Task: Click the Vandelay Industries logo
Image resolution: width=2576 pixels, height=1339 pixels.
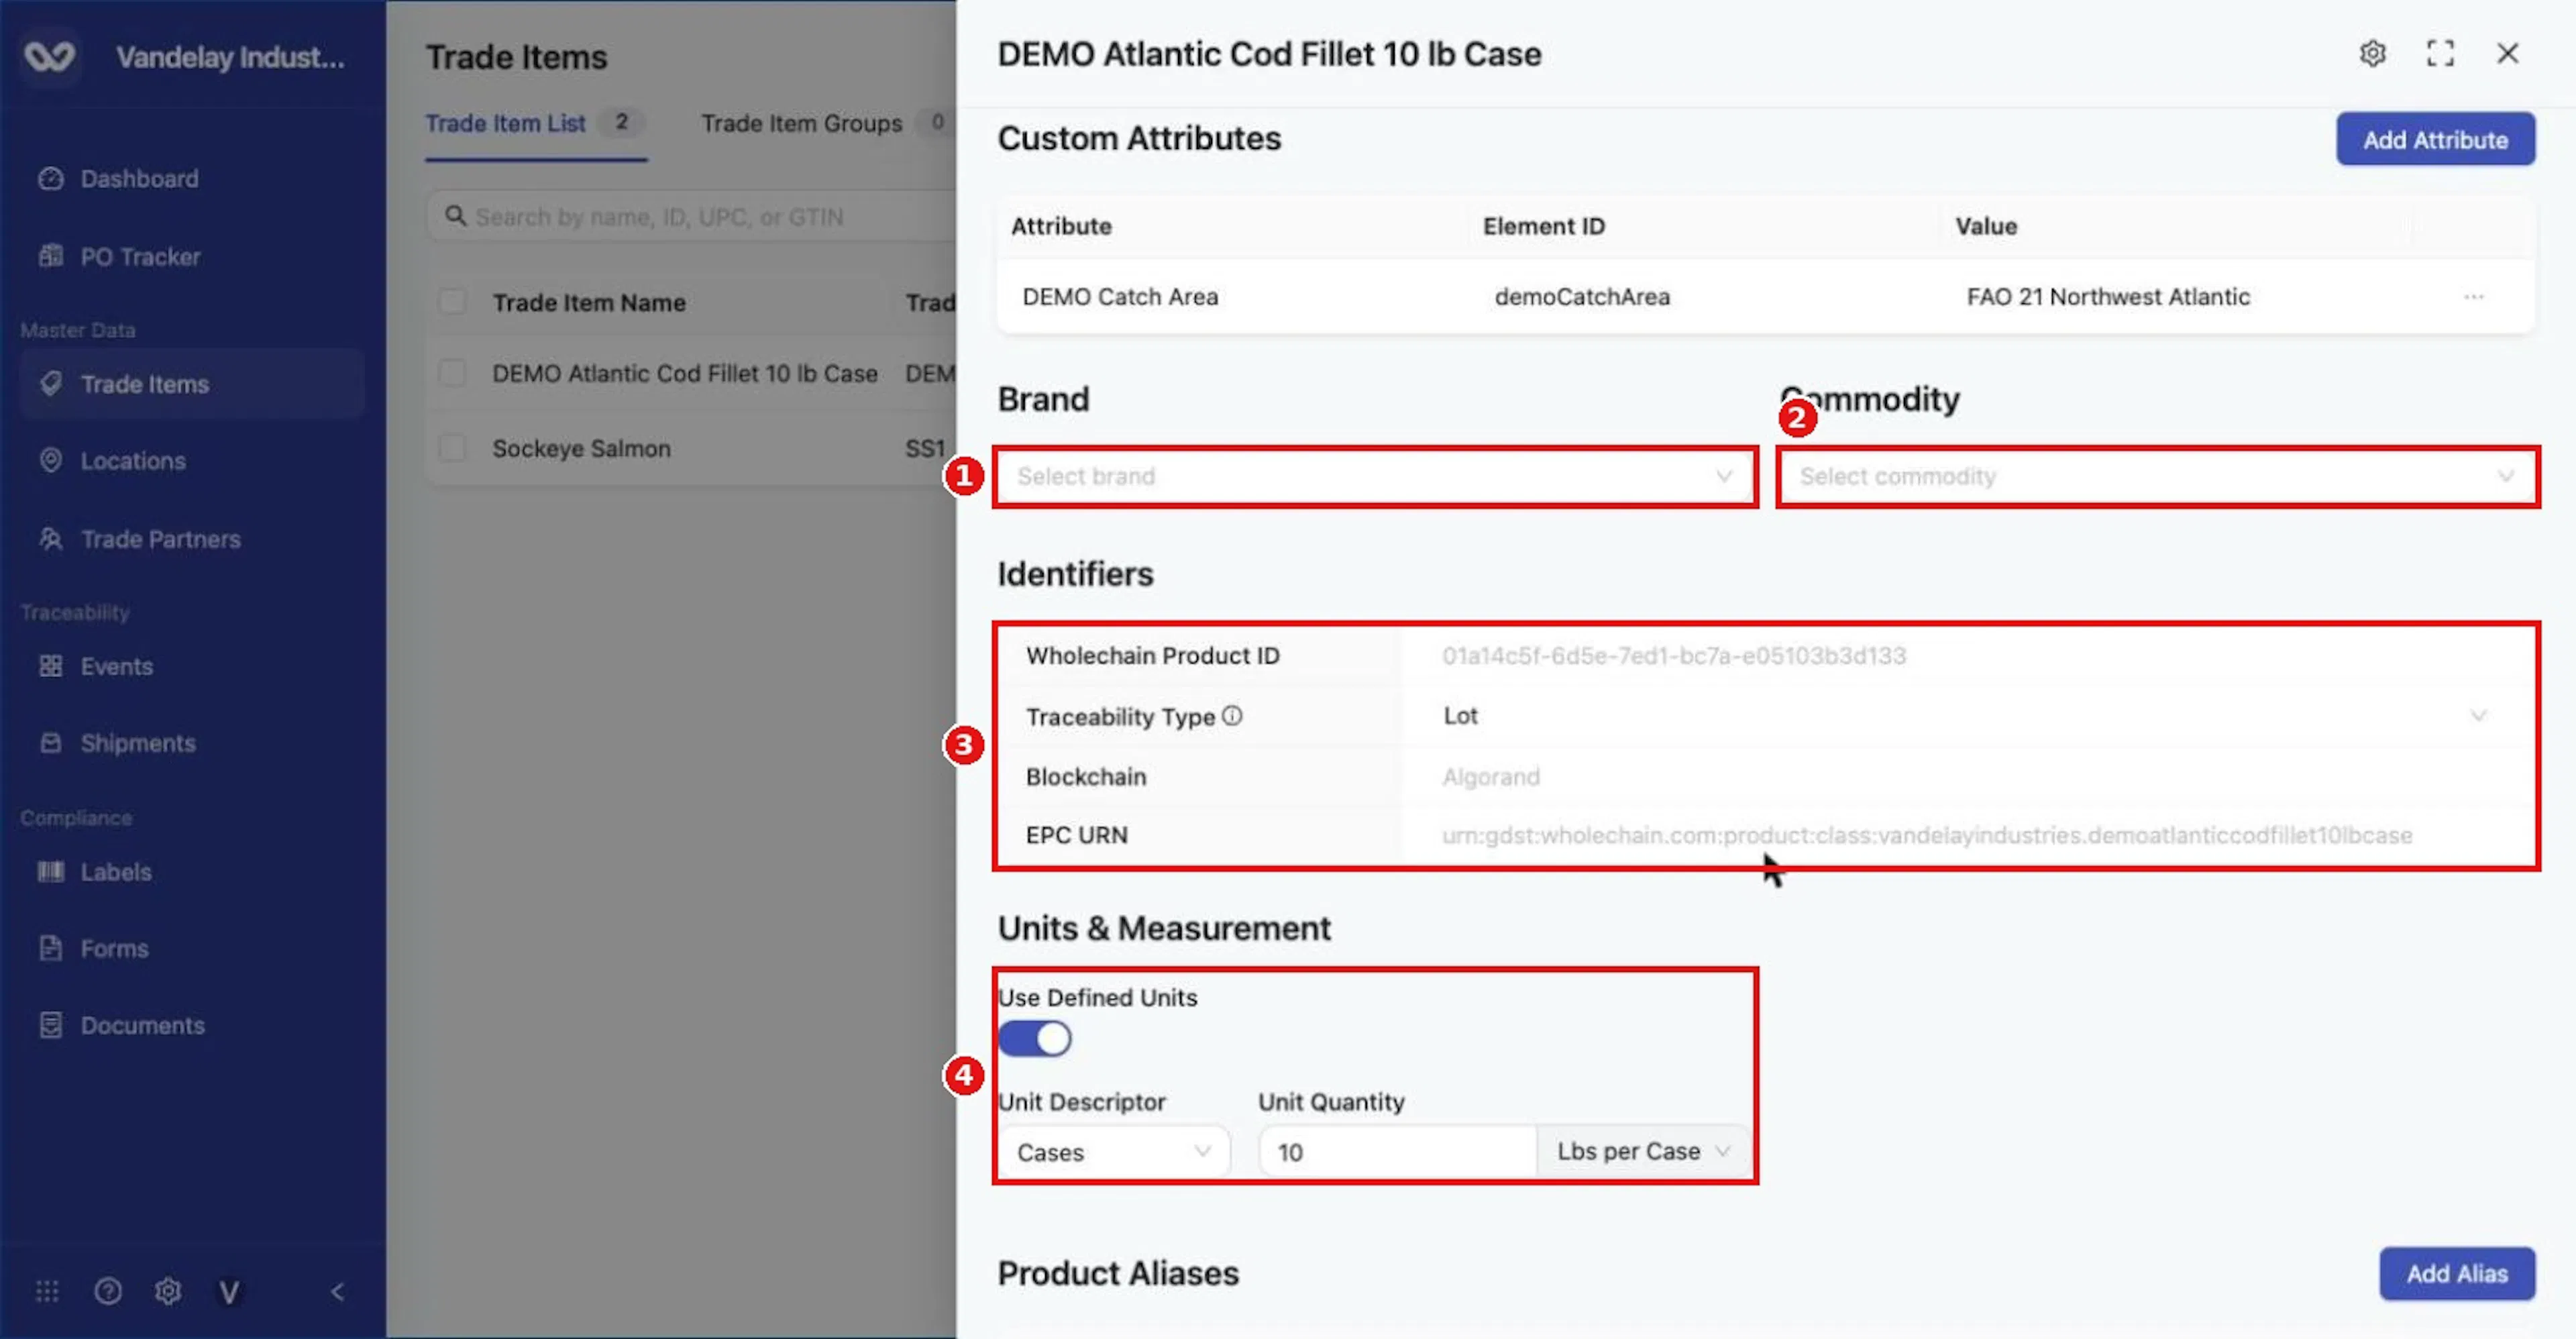Action: click(x=49, y=56)
